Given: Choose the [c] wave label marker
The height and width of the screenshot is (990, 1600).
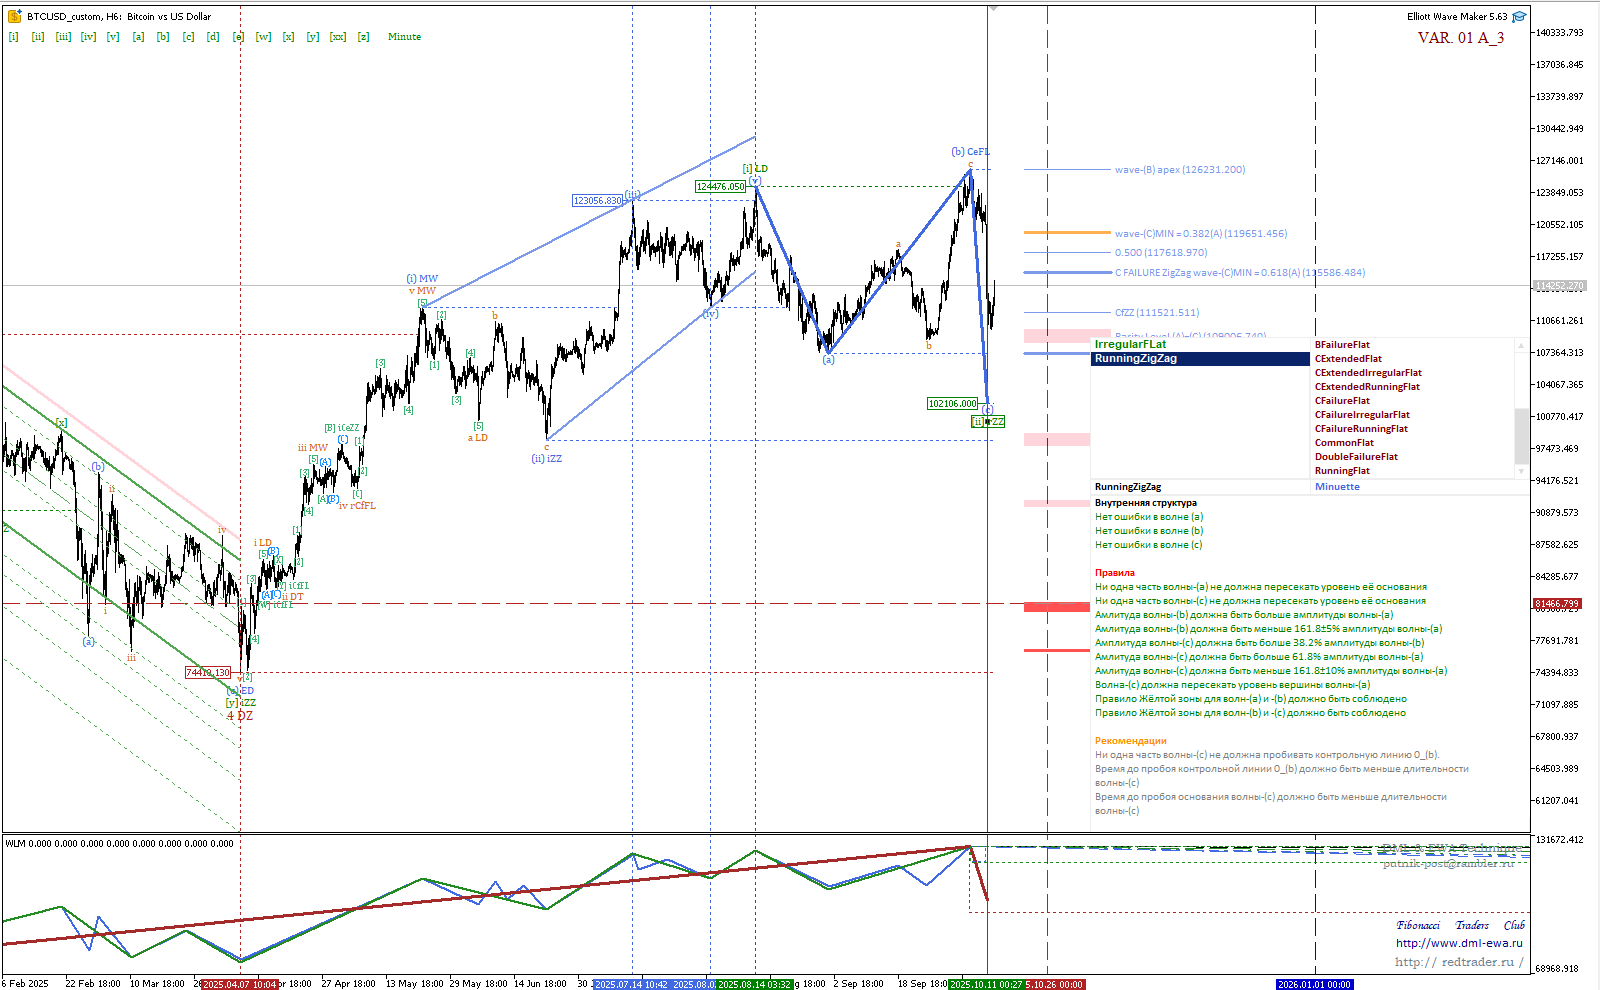Looking at the screenshot, I should point(188,37).
